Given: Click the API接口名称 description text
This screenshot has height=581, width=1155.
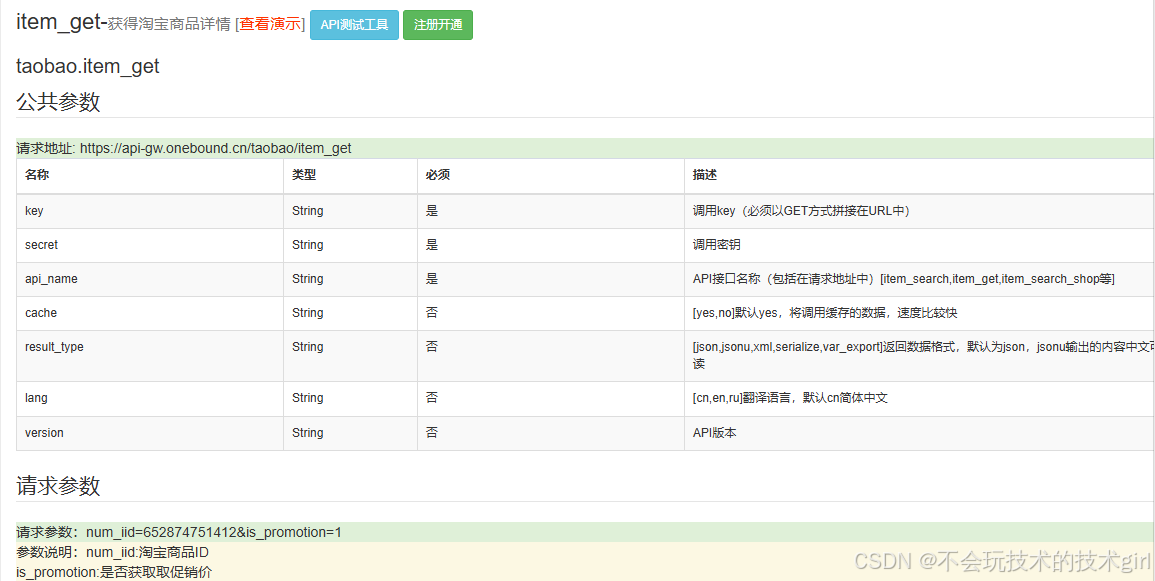Looking at the screenshot, I should pyautogui.click(x=903, y=279).
